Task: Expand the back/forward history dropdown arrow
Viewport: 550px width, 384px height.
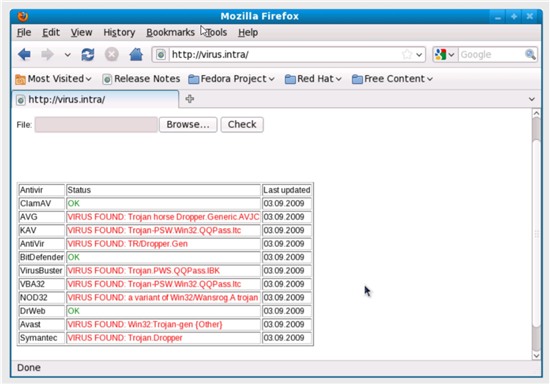Action: click(67, 55)
